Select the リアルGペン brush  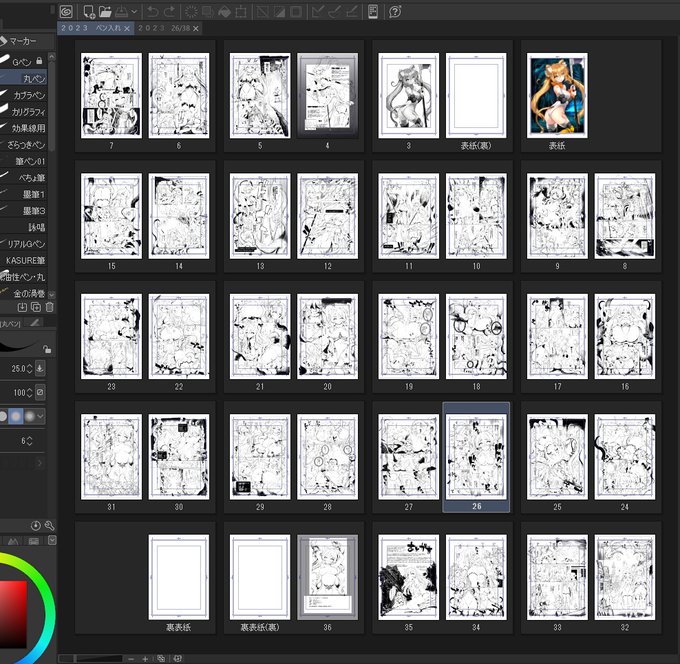click(23, 244)
